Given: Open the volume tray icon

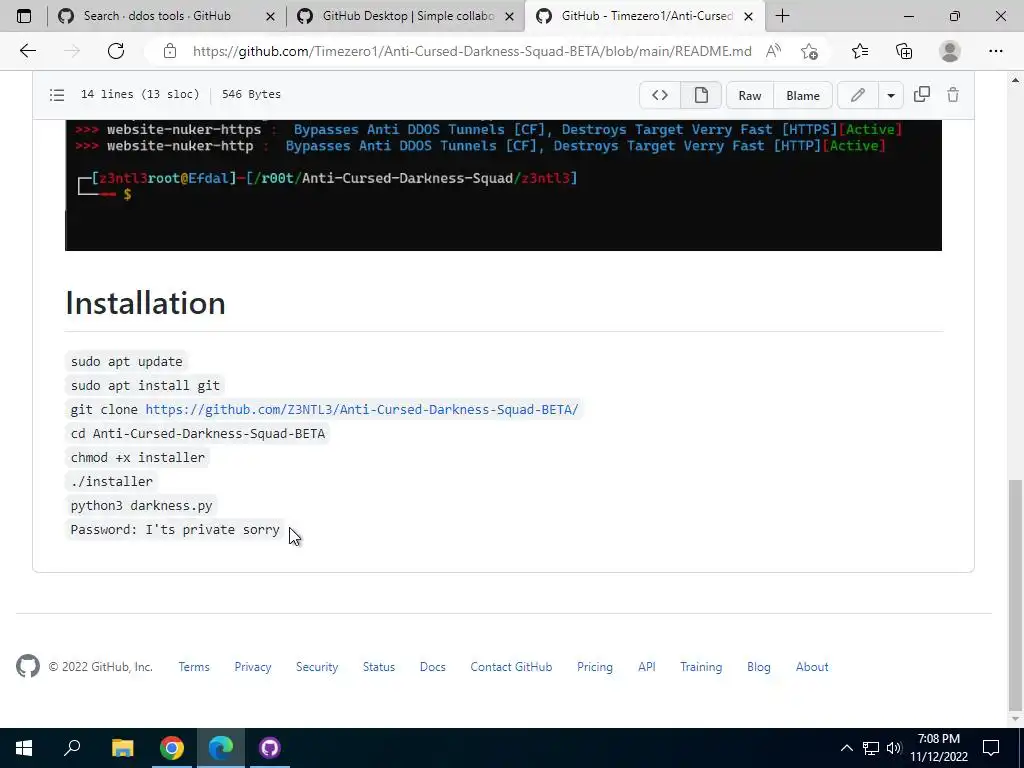Looking at the screenshot, I should [894, 748].
